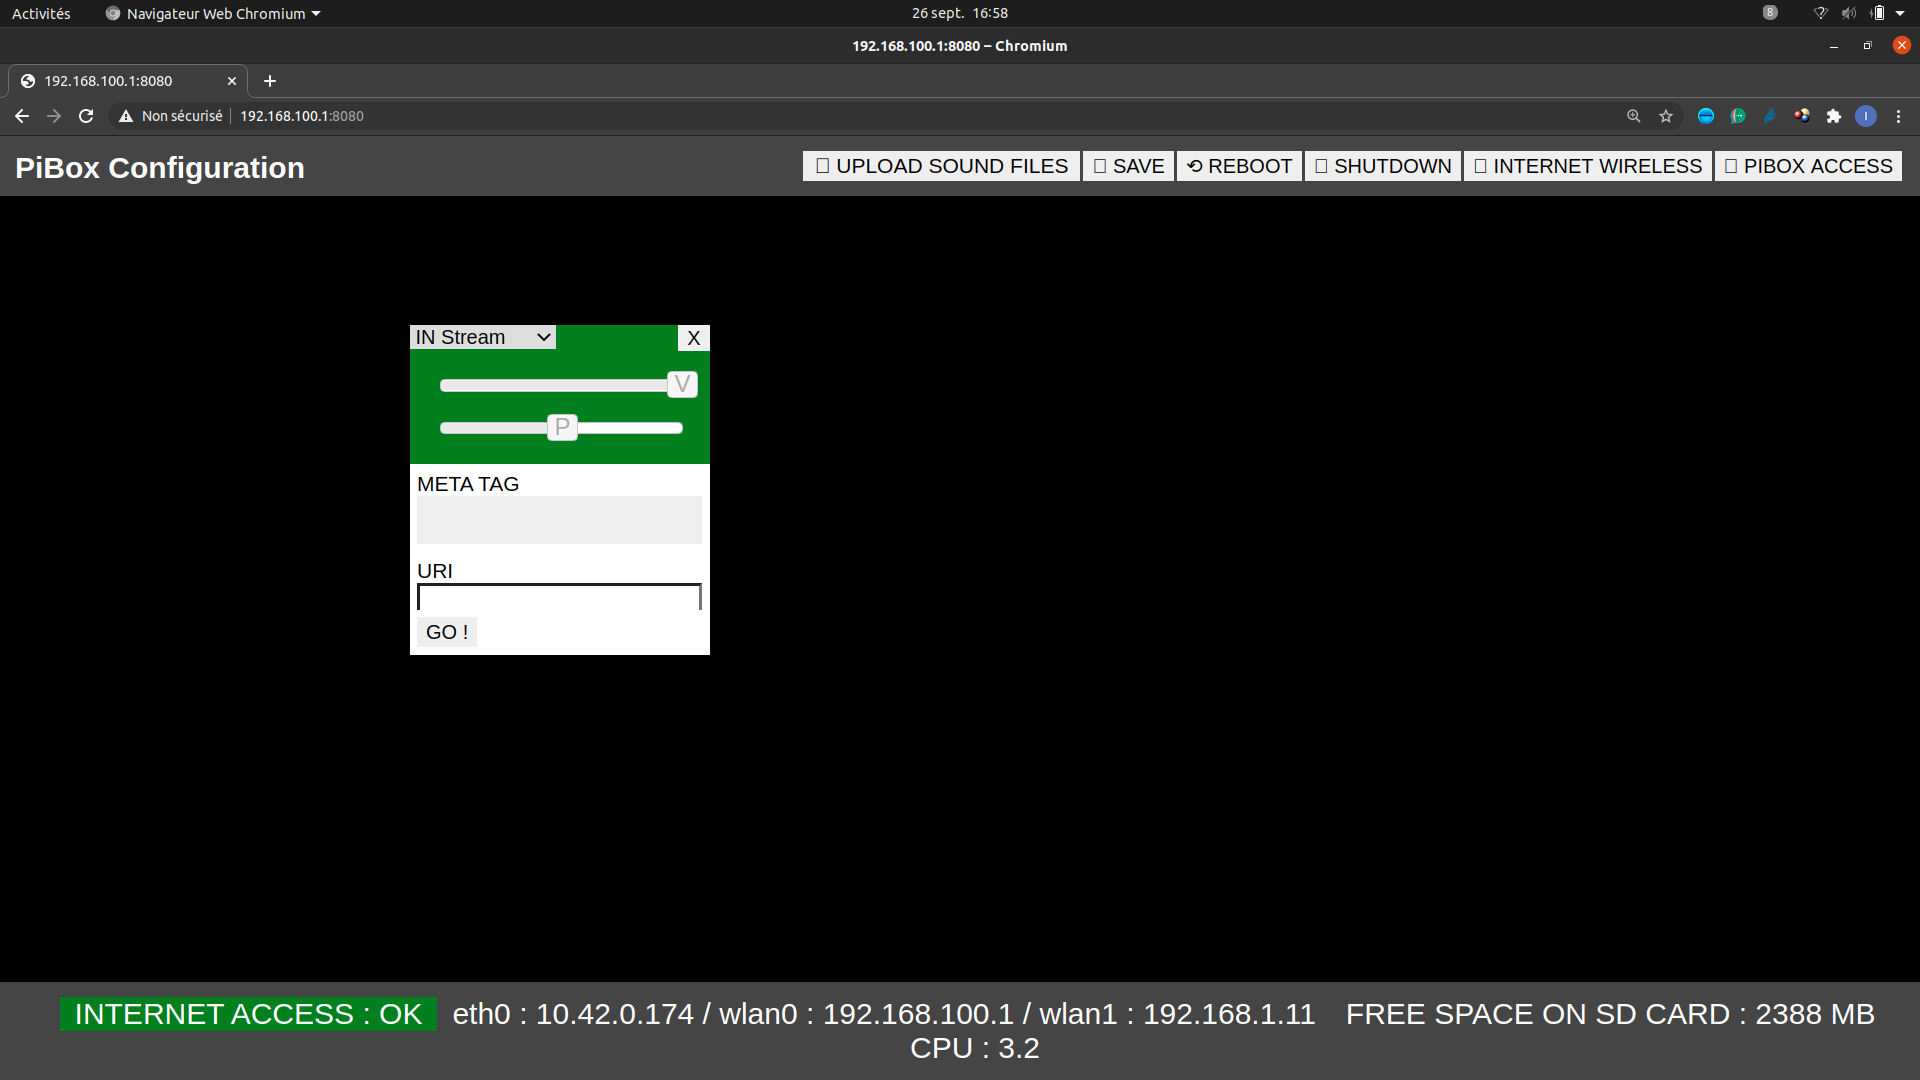Image resolution: width=1920 pixels, height=1080 pixels.
Task: Click the page zoom magnifier icon
Action: (x=1634, y=116)
